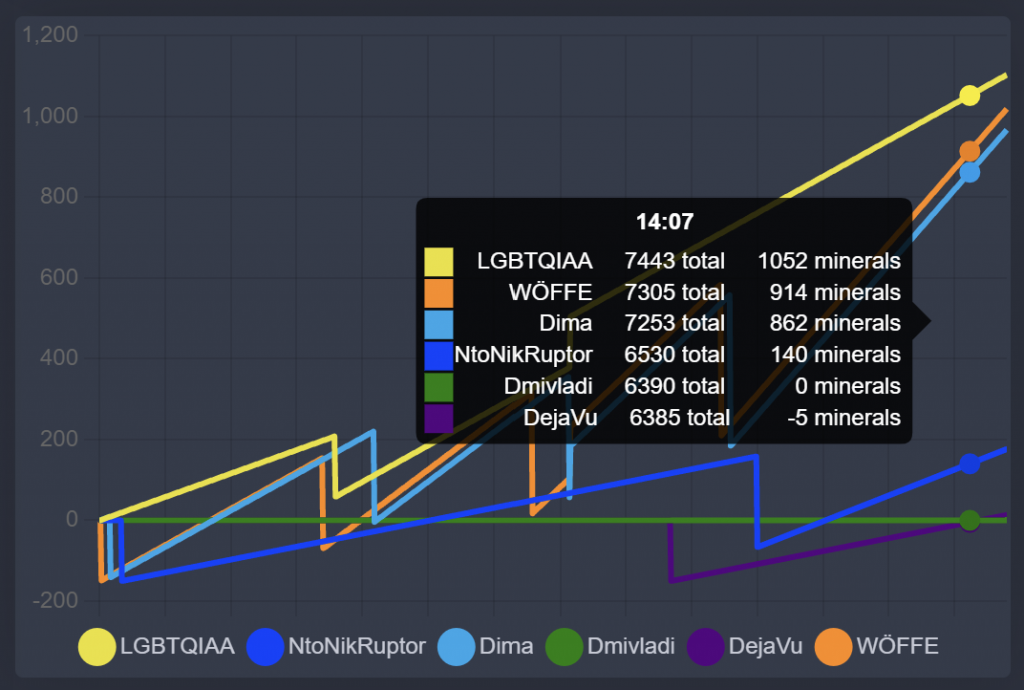Screen dimensions: 1024x690
Task: Click the orange swatch in the tooltip
Action: 438,292
